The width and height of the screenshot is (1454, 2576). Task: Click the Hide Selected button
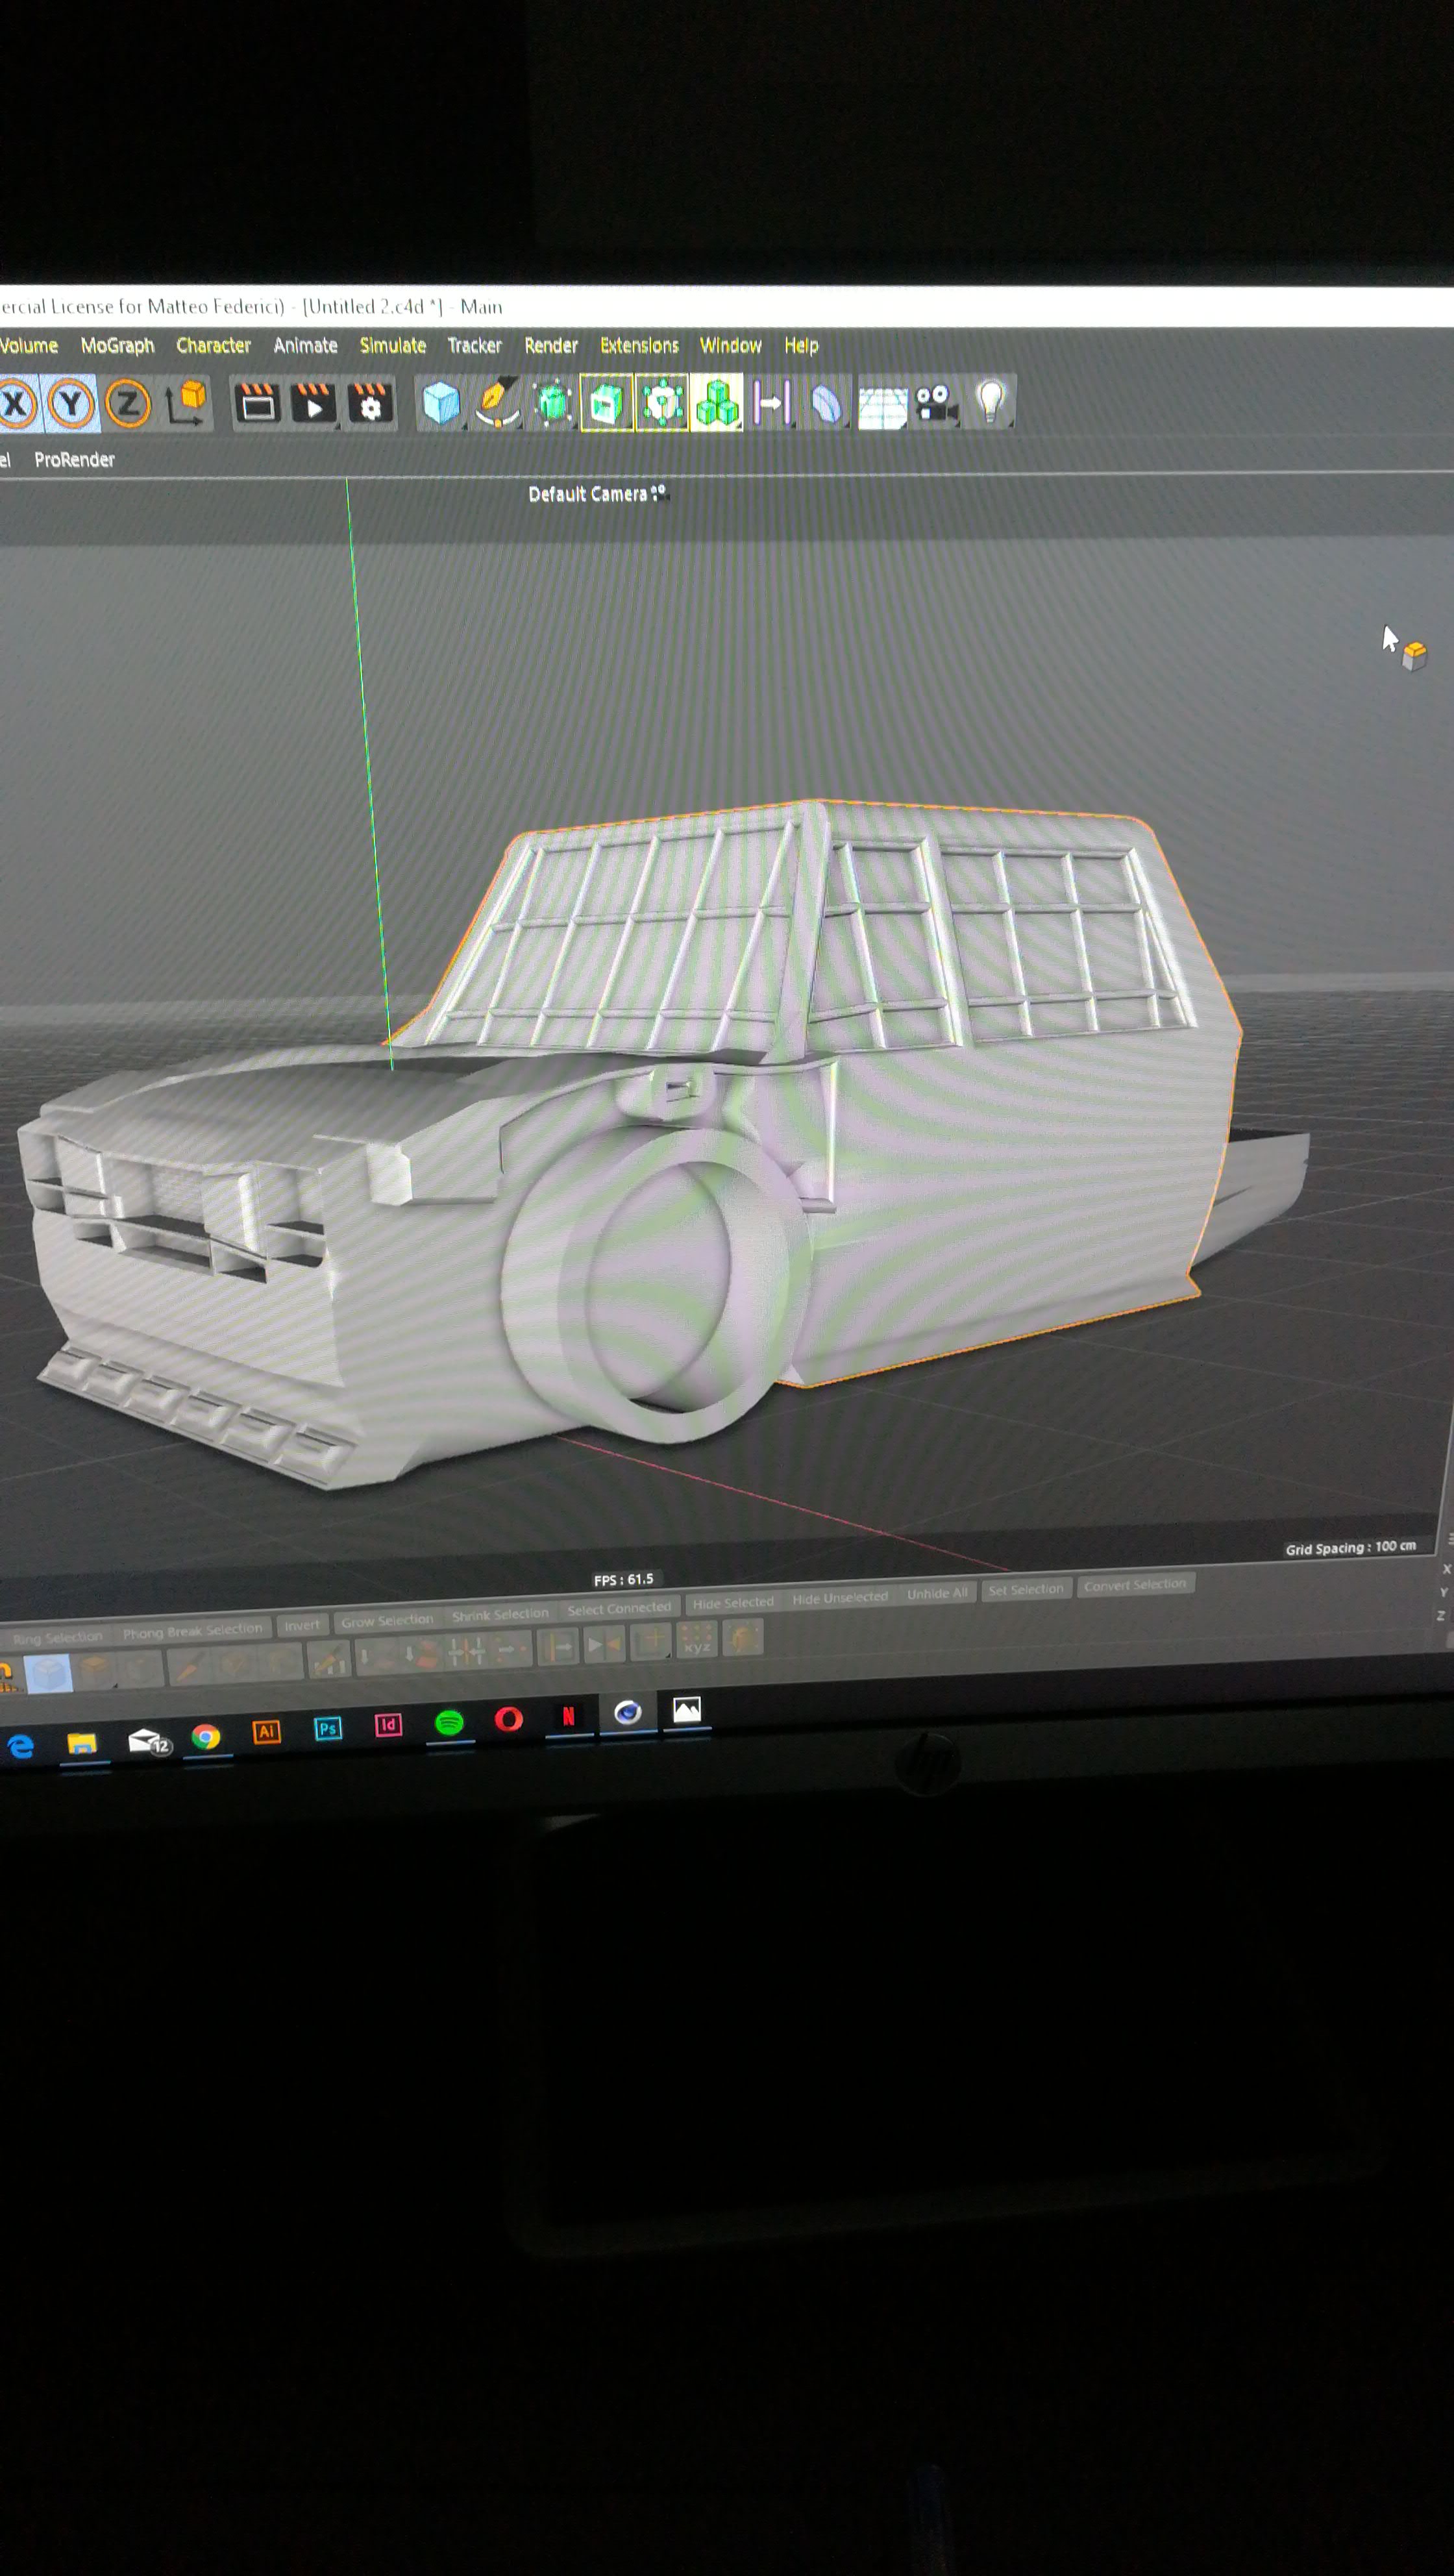click(733, 1602)
